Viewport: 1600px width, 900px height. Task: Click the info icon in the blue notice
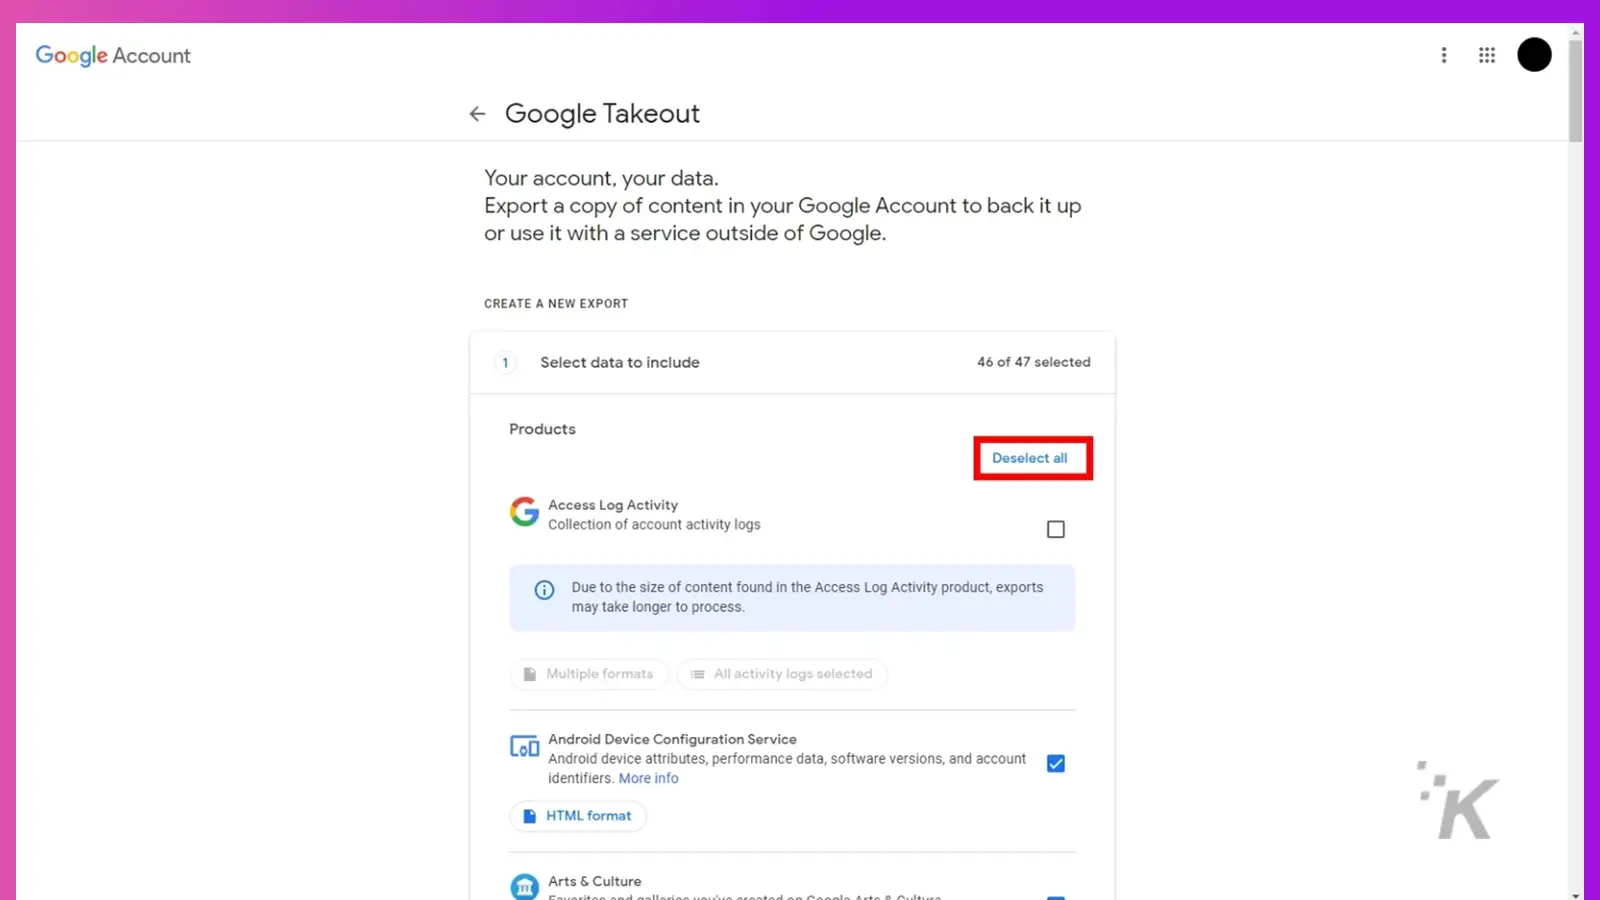pyautogui.click(x=544, y=590)
